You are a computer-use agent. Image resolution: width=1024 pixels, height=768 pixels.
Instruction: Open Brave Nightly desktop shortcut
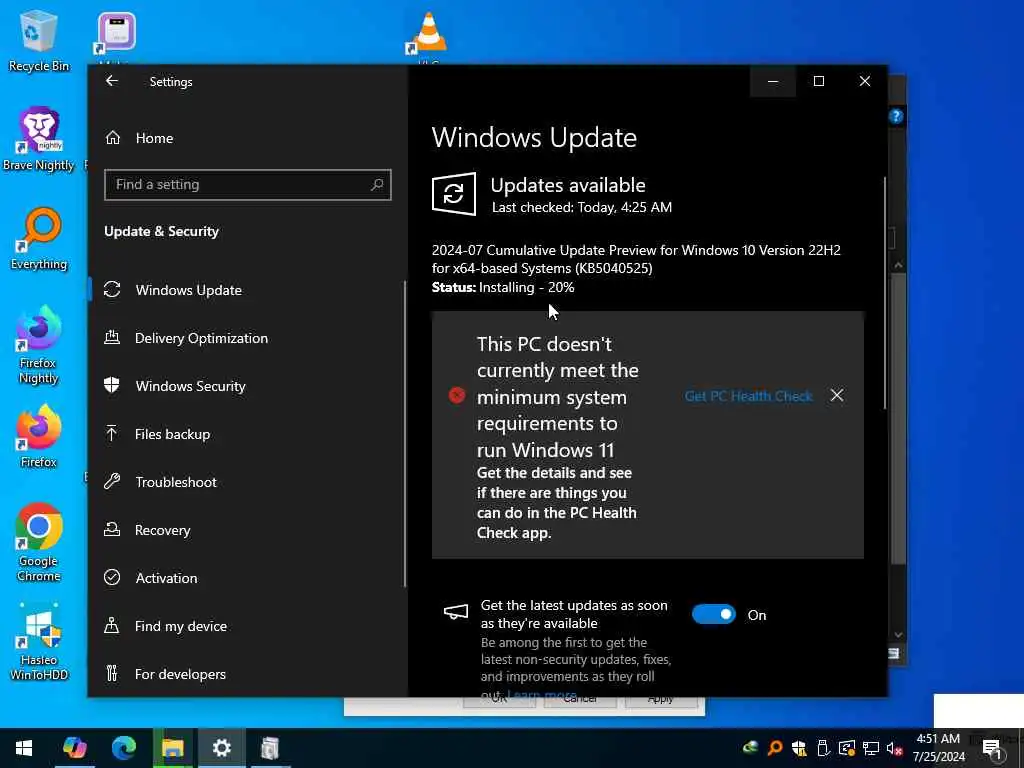pyautogui.click(x=39, y=140)
